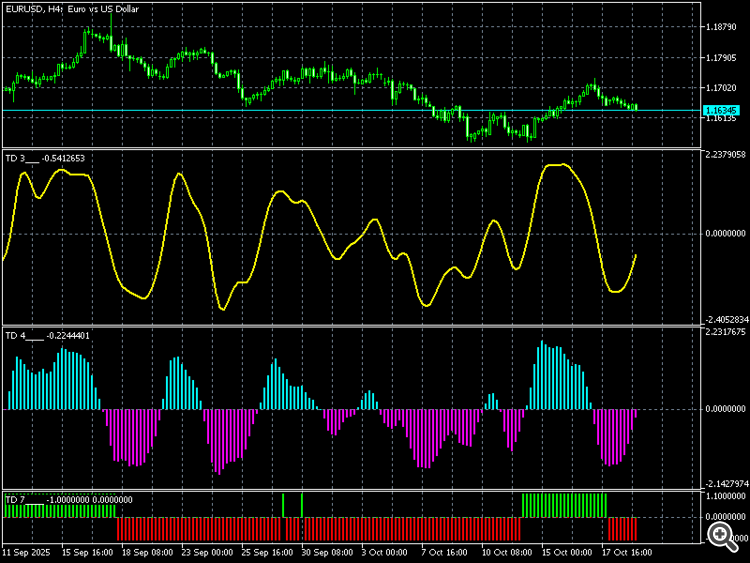750x563 pixels.
Task: Click the 1.17905 price scale label
Action: click(x=721, y=58)
